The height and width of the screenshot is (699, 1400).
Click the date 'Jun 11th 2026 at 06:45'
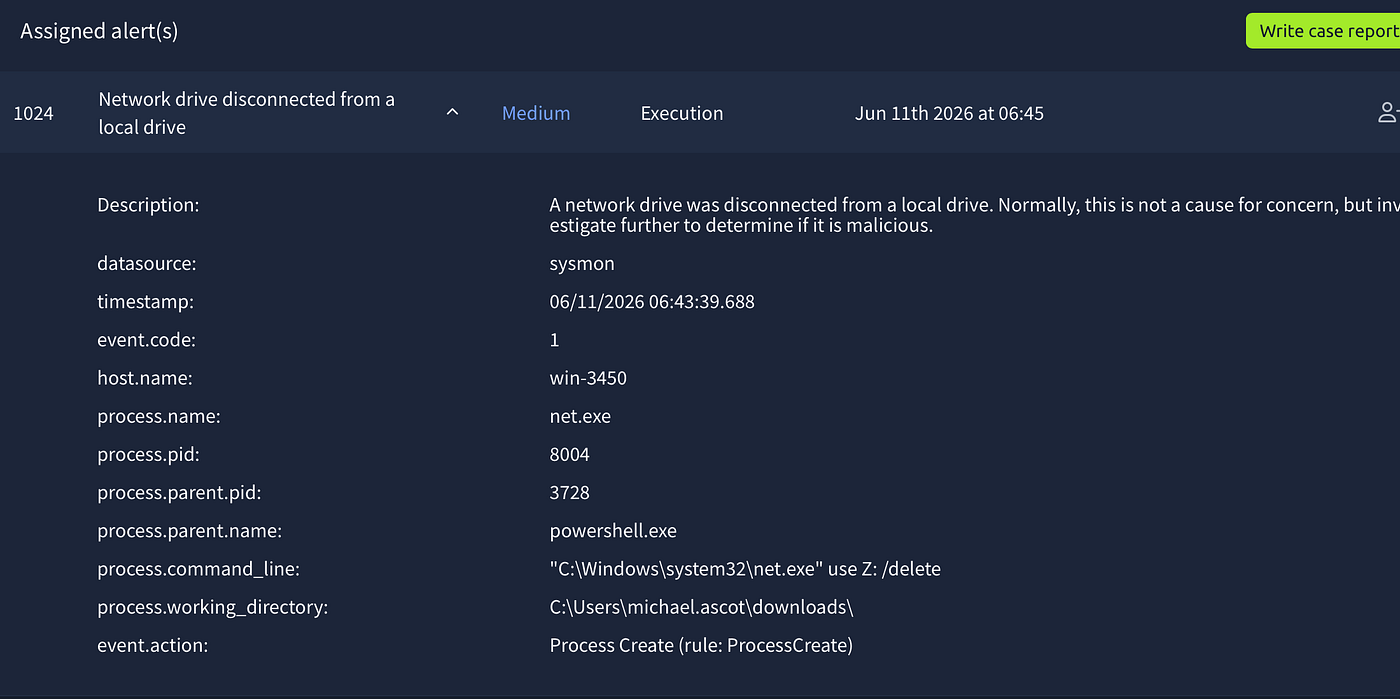[x=949, y=113]
